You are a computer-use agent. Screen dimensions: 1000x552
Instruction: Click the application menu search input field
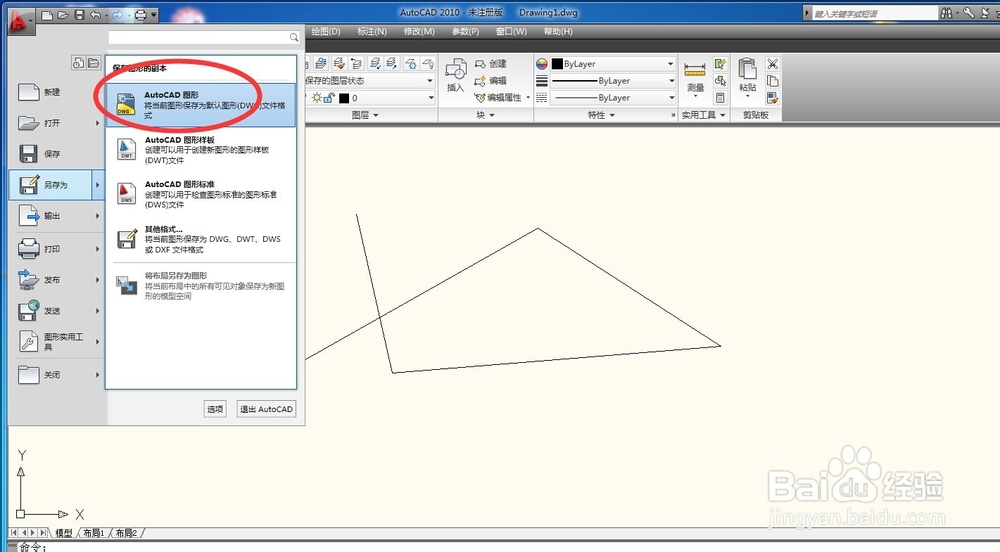tap(198, 38)
